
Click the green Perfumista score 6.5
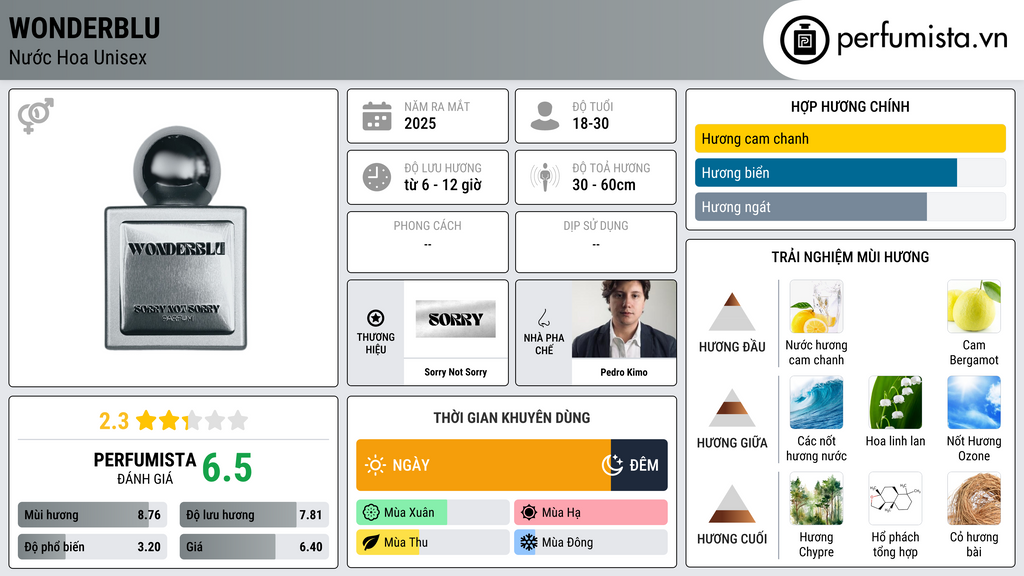[227, 468]
